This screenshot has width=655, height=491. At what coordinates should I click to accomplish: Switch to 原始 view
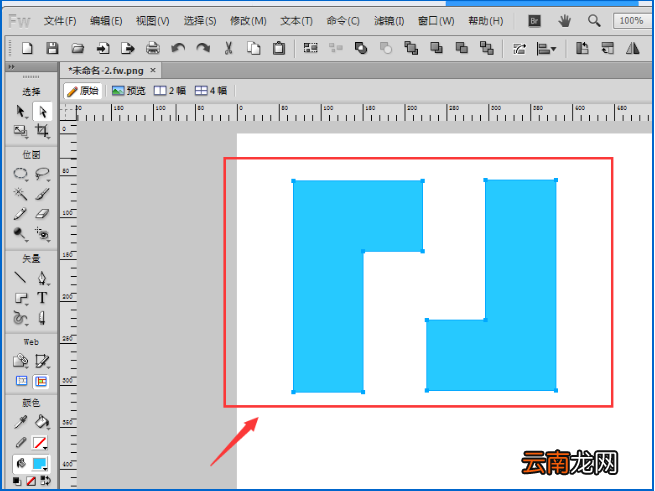point(83,90)
